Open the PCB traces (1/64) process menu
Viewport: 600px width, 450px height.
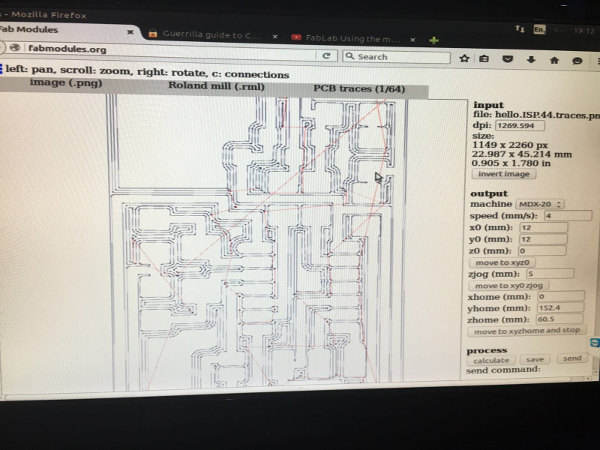359,89
